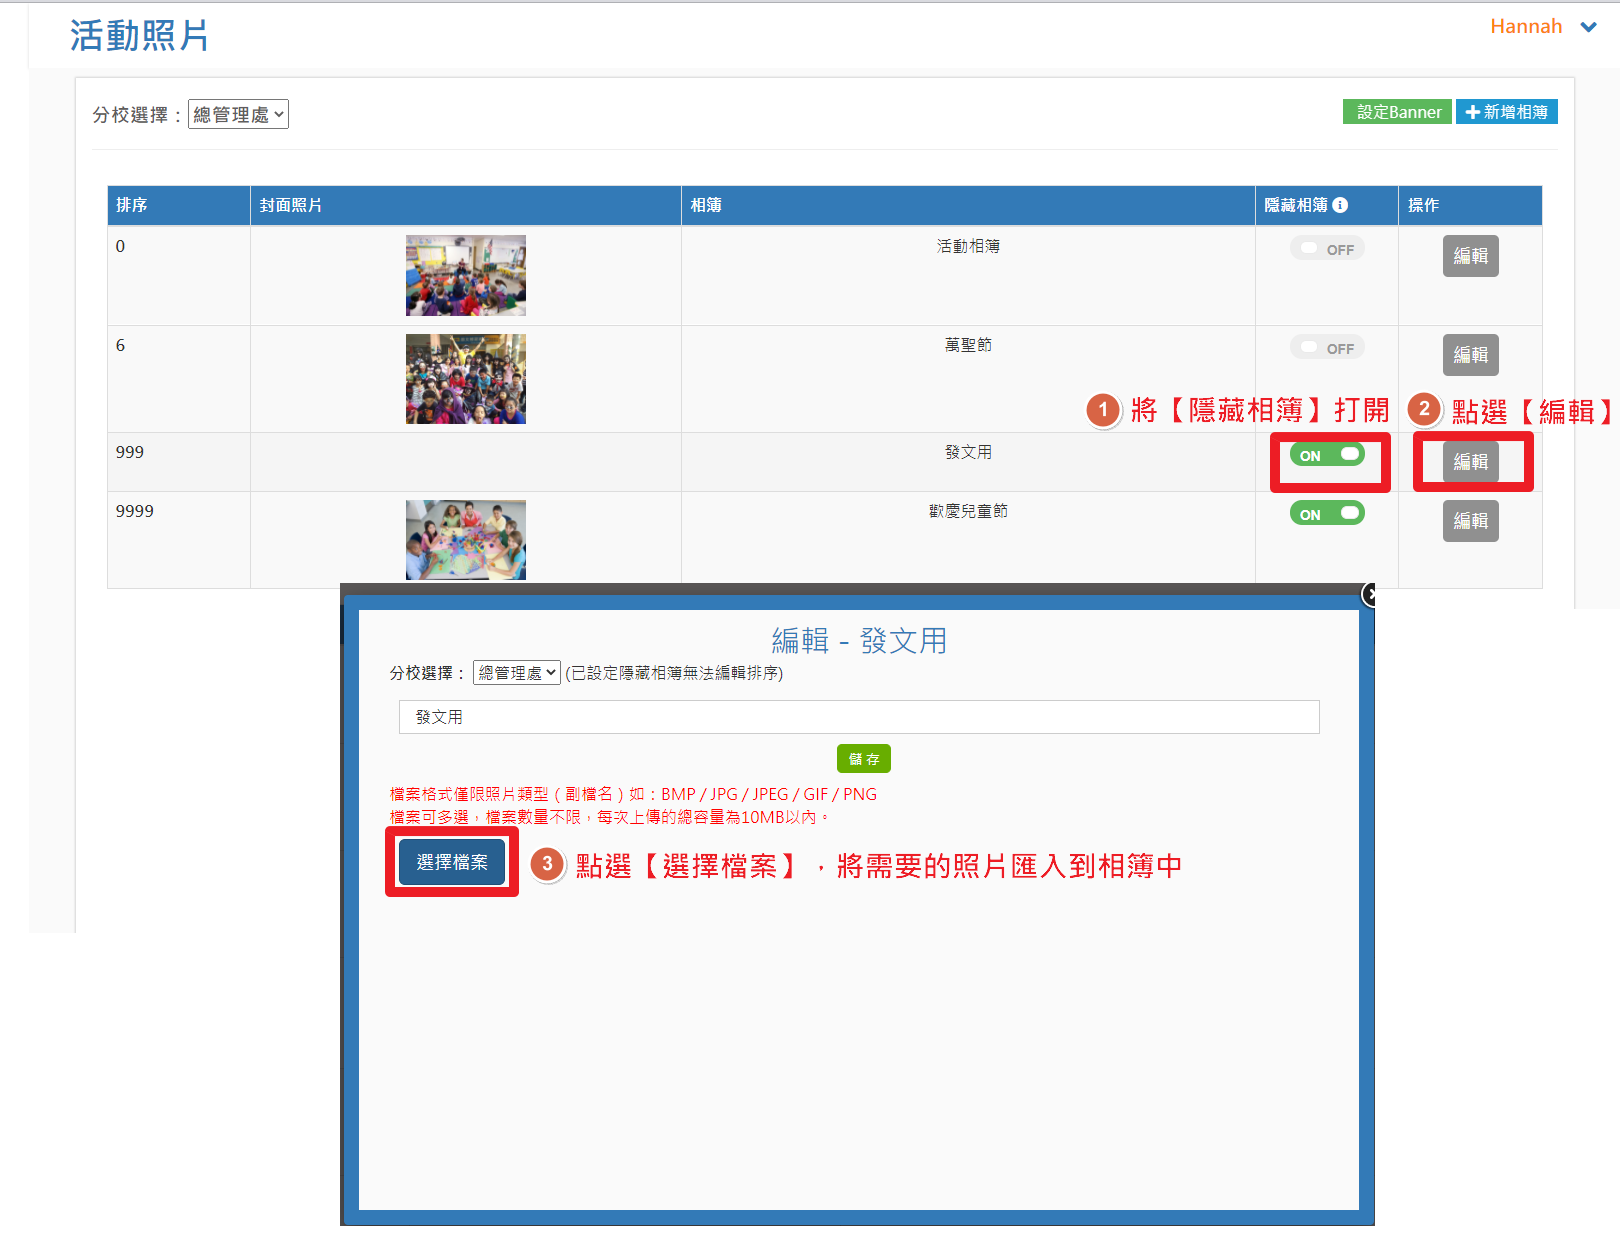Expand 分校選擇 dropdown inside edit dialog

[x=516, y=673]
